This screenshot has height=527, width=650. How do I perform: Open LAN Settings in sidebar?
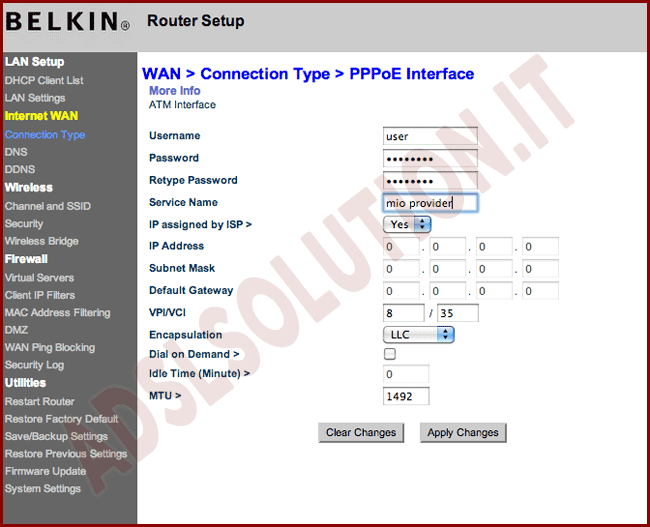point(35,98)
